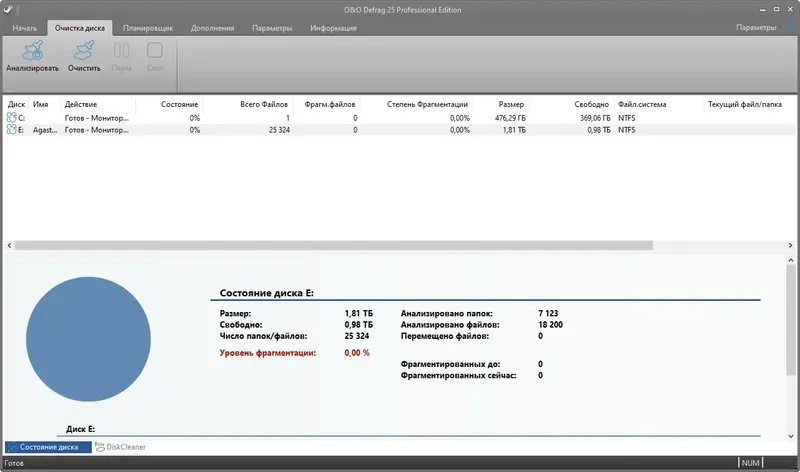Click the Перемещено файлов label

tap(444, 336)
